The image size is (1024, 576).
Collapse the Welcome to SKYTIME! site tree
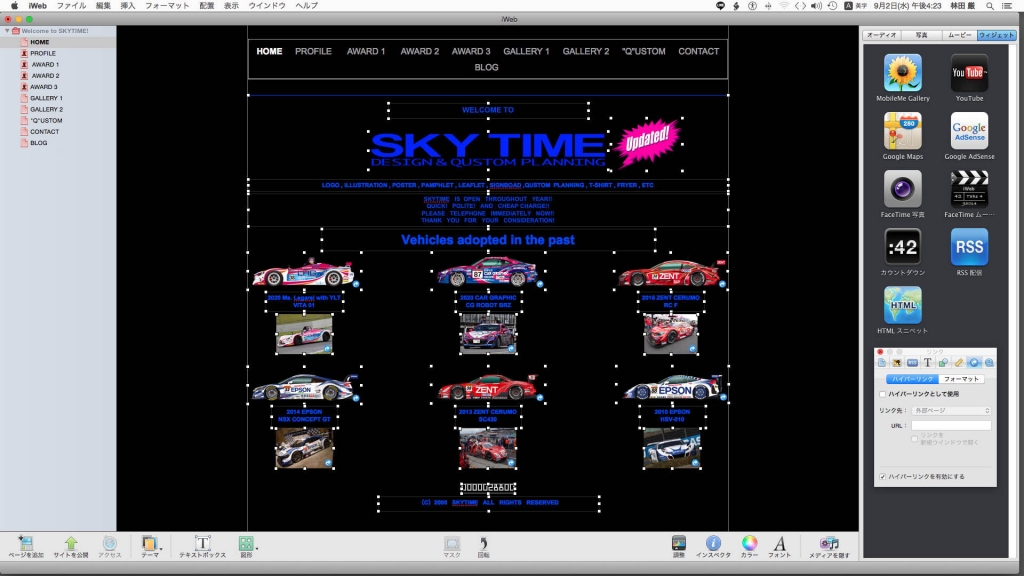coord(7,31)
